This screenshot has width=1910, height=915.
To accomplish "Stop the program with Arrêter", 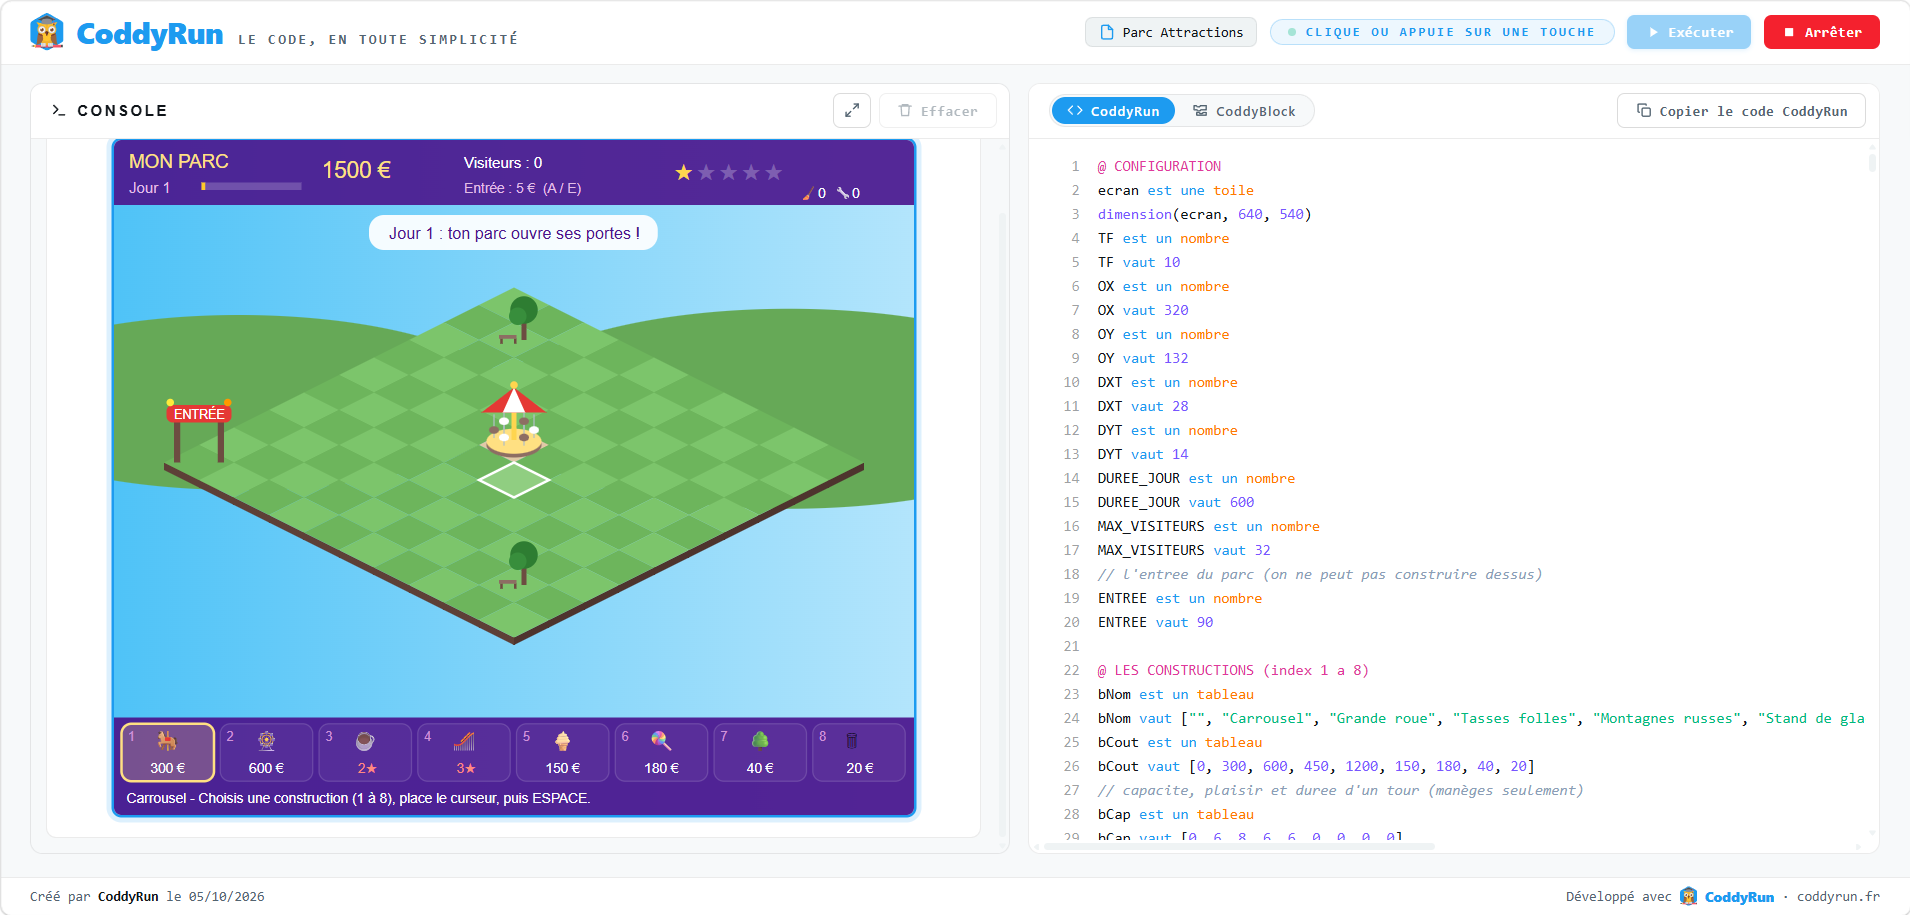I will tap(1821, 32).
